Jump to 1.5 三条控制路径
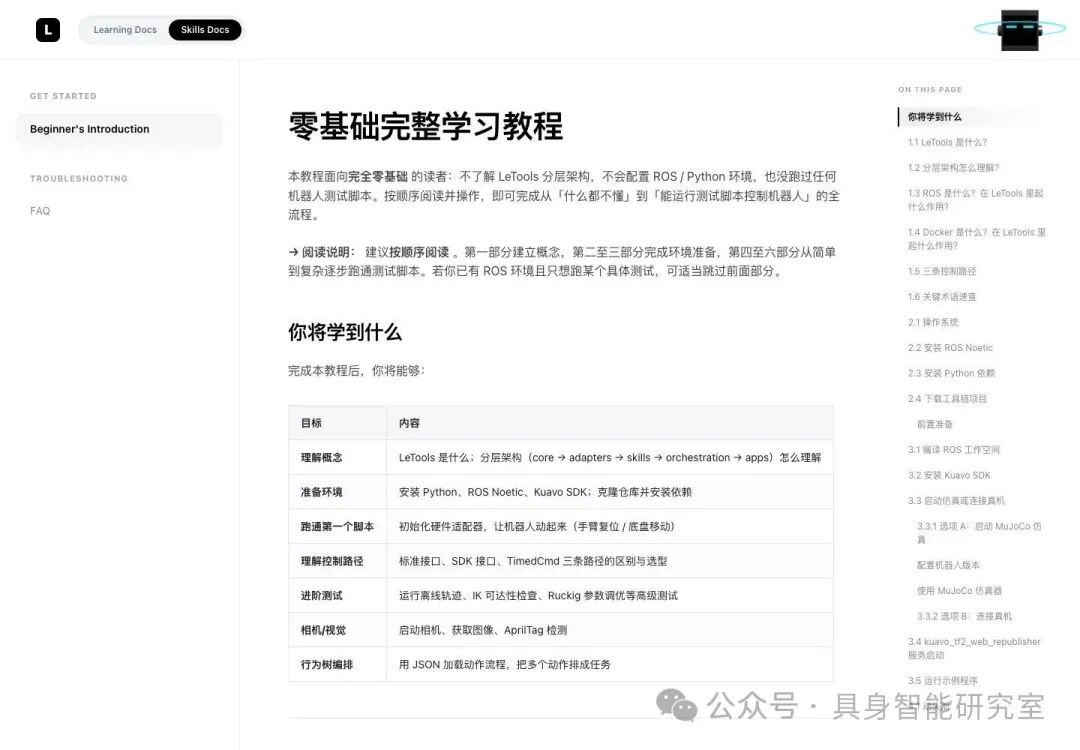The image size is (1080, 750). pyautogui.click(x=942, y=271)
